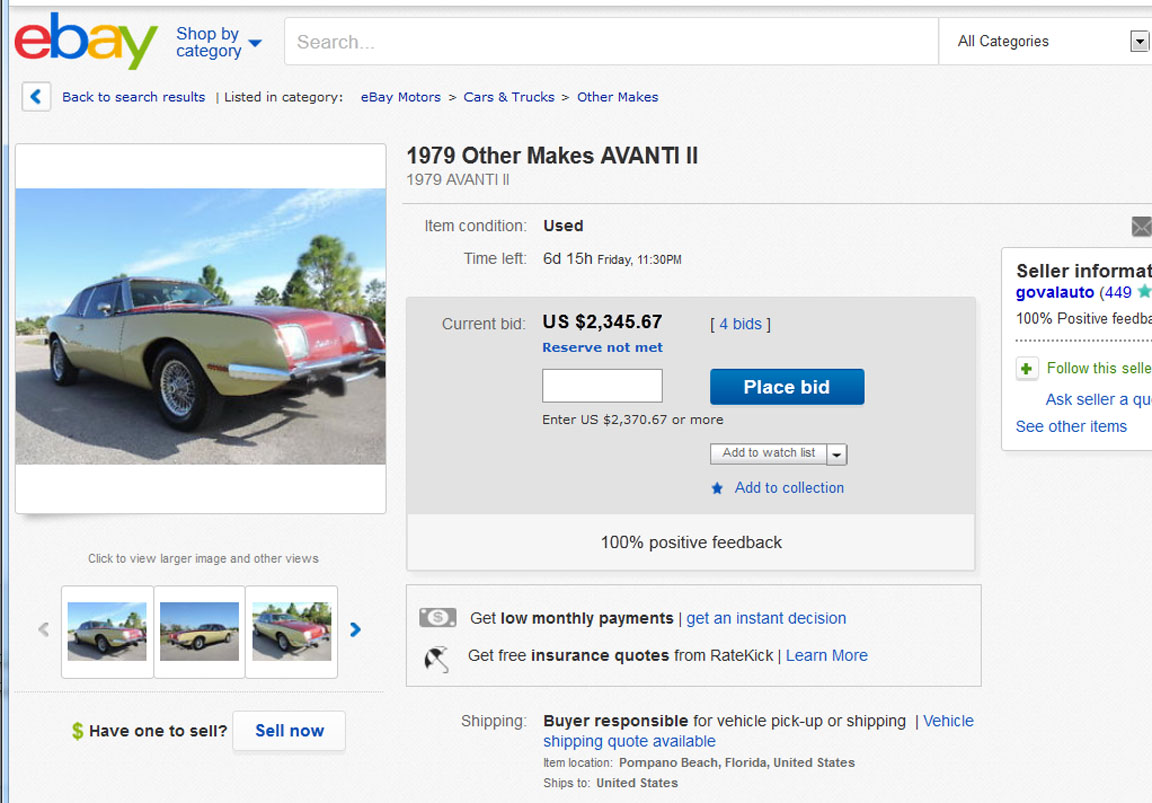
Task: Click the back arrow icon
Action: [36, 97]
